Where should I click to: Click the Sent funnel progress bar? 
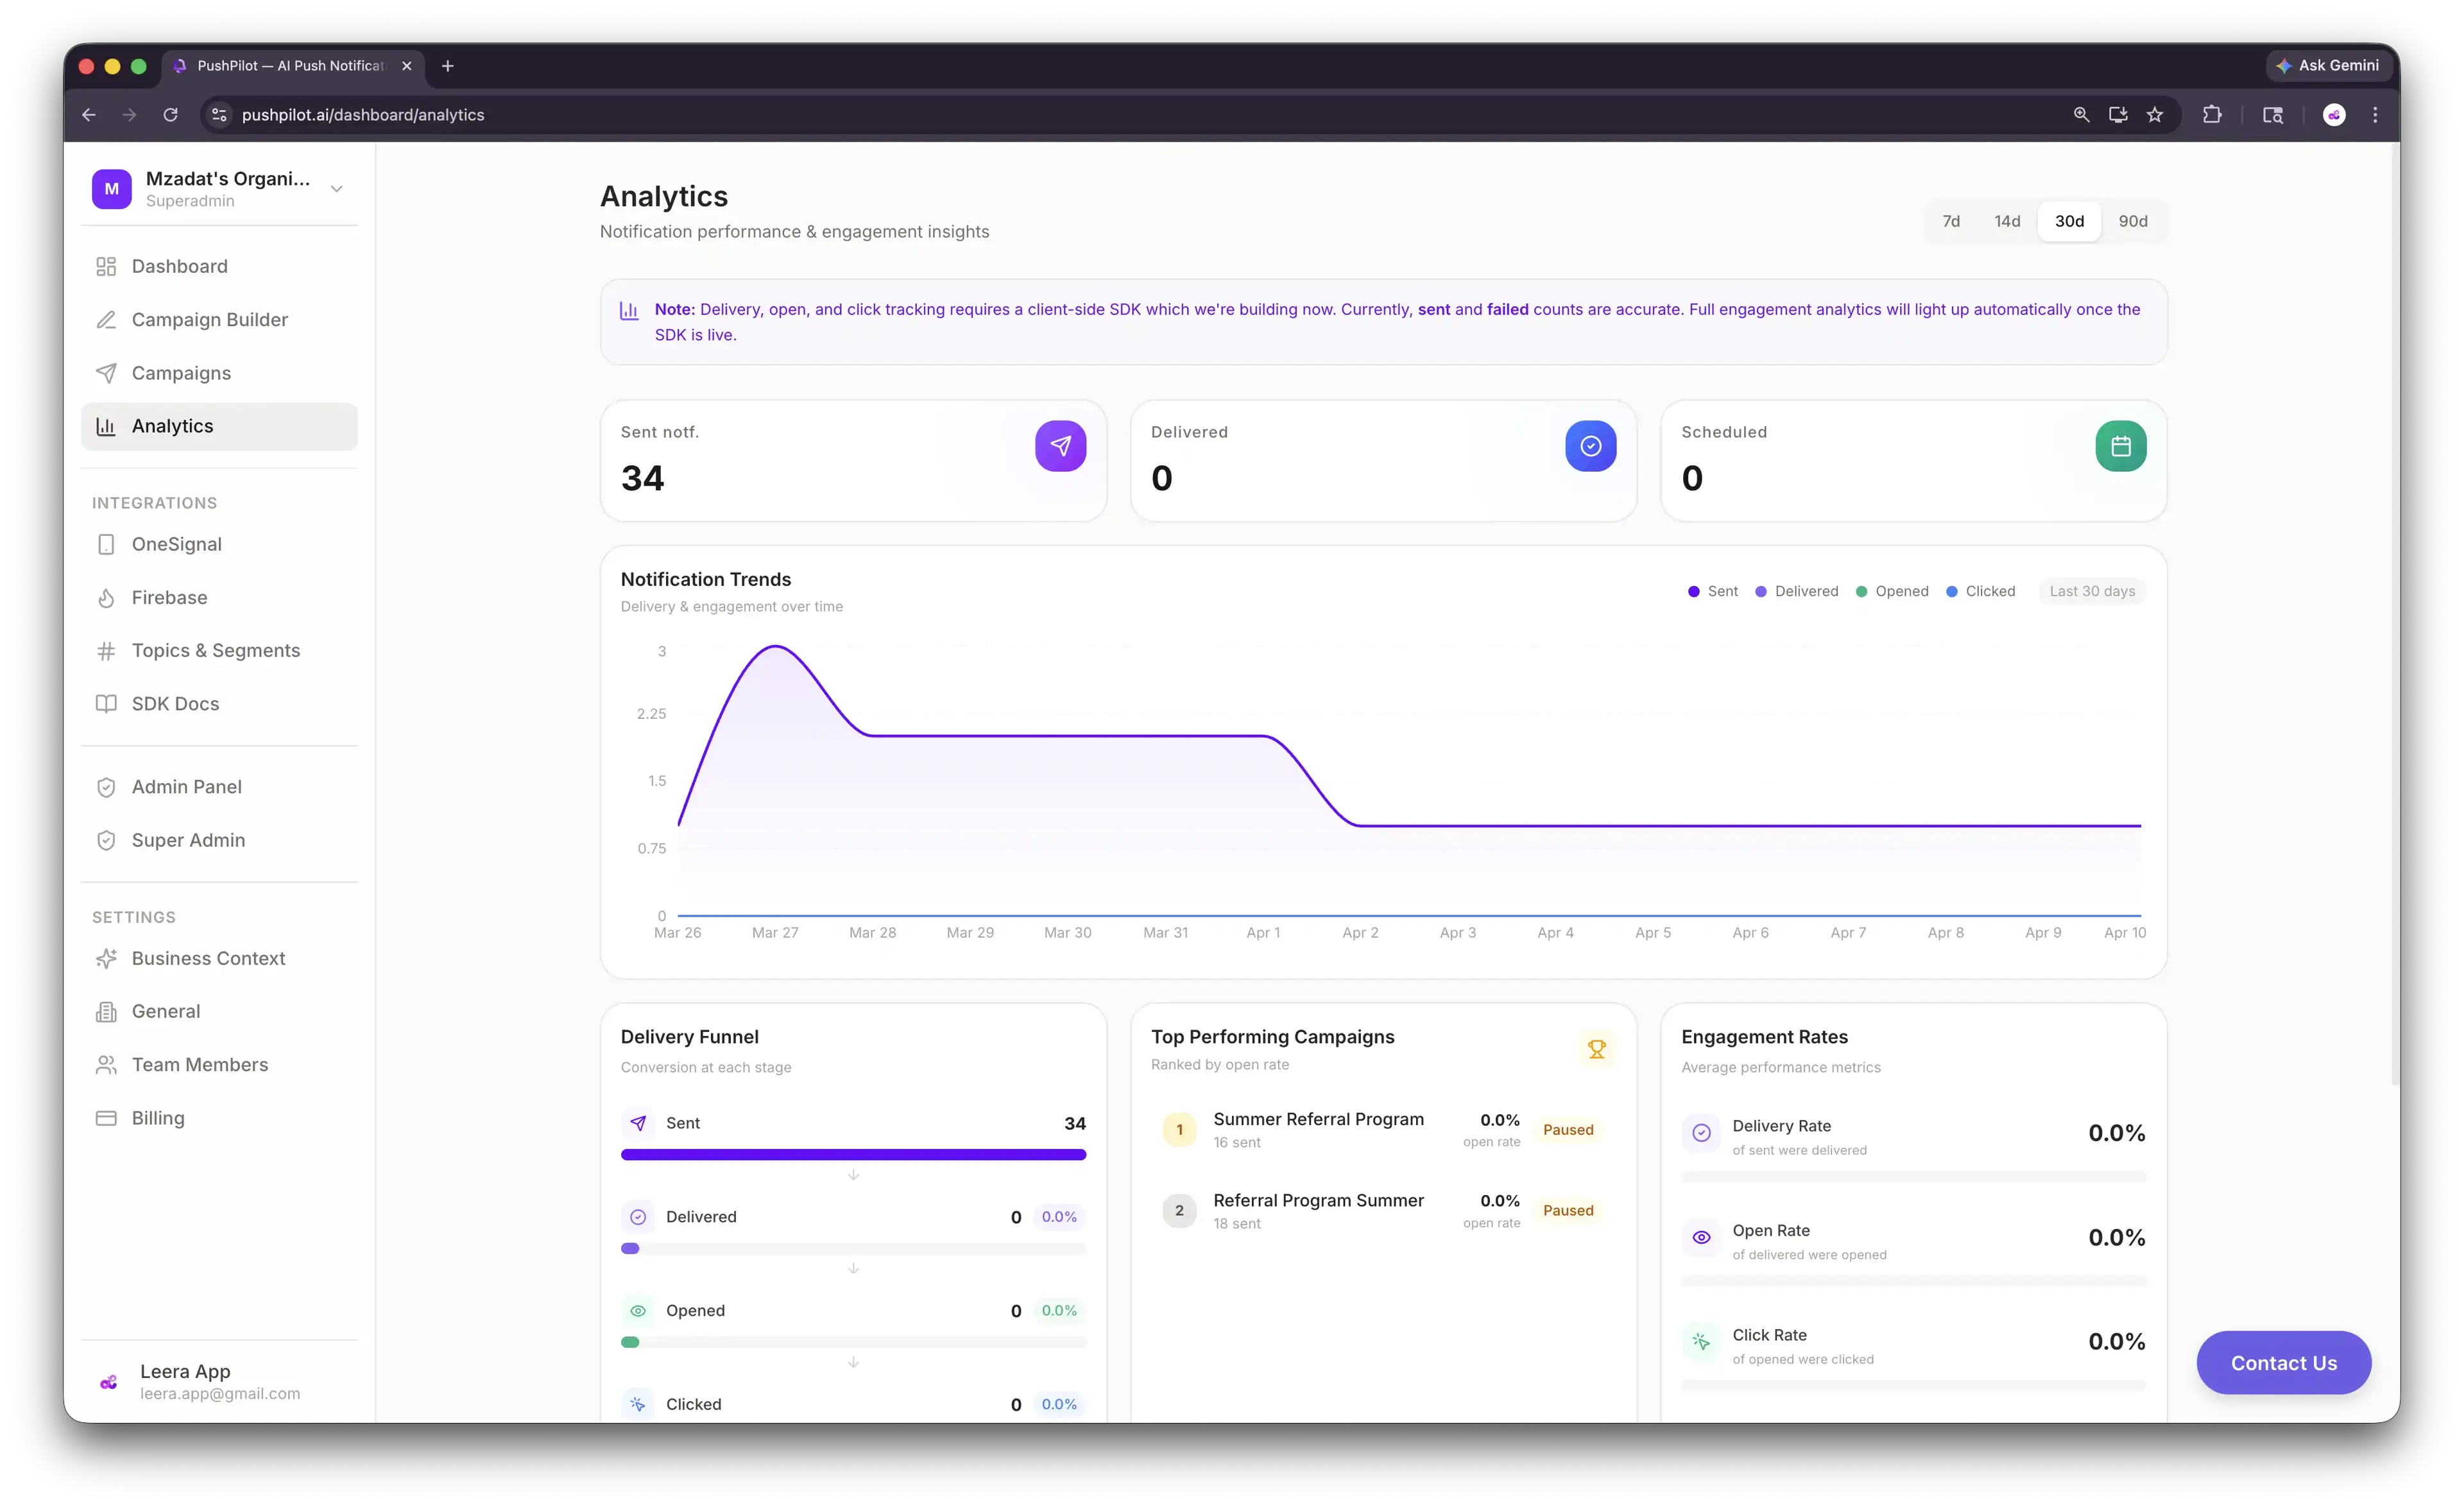[853, 1155]
